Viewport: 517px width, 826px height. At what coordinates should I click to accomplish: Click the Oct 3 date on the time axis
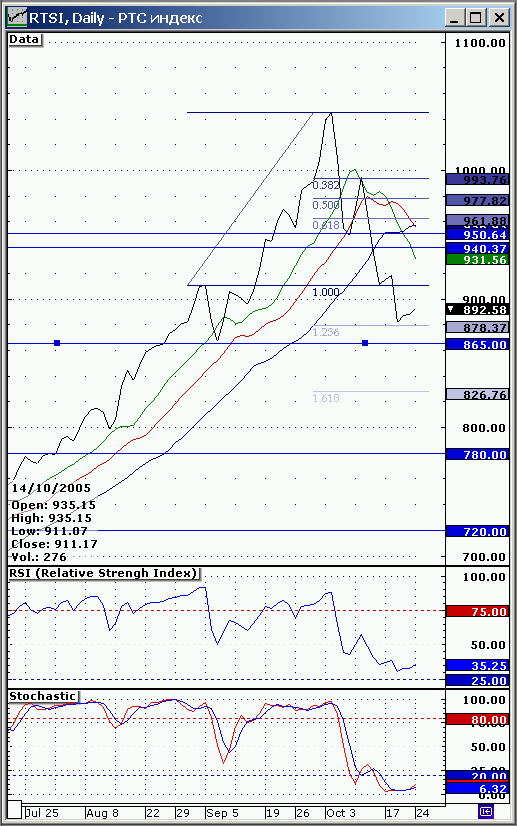click(341, 813)
